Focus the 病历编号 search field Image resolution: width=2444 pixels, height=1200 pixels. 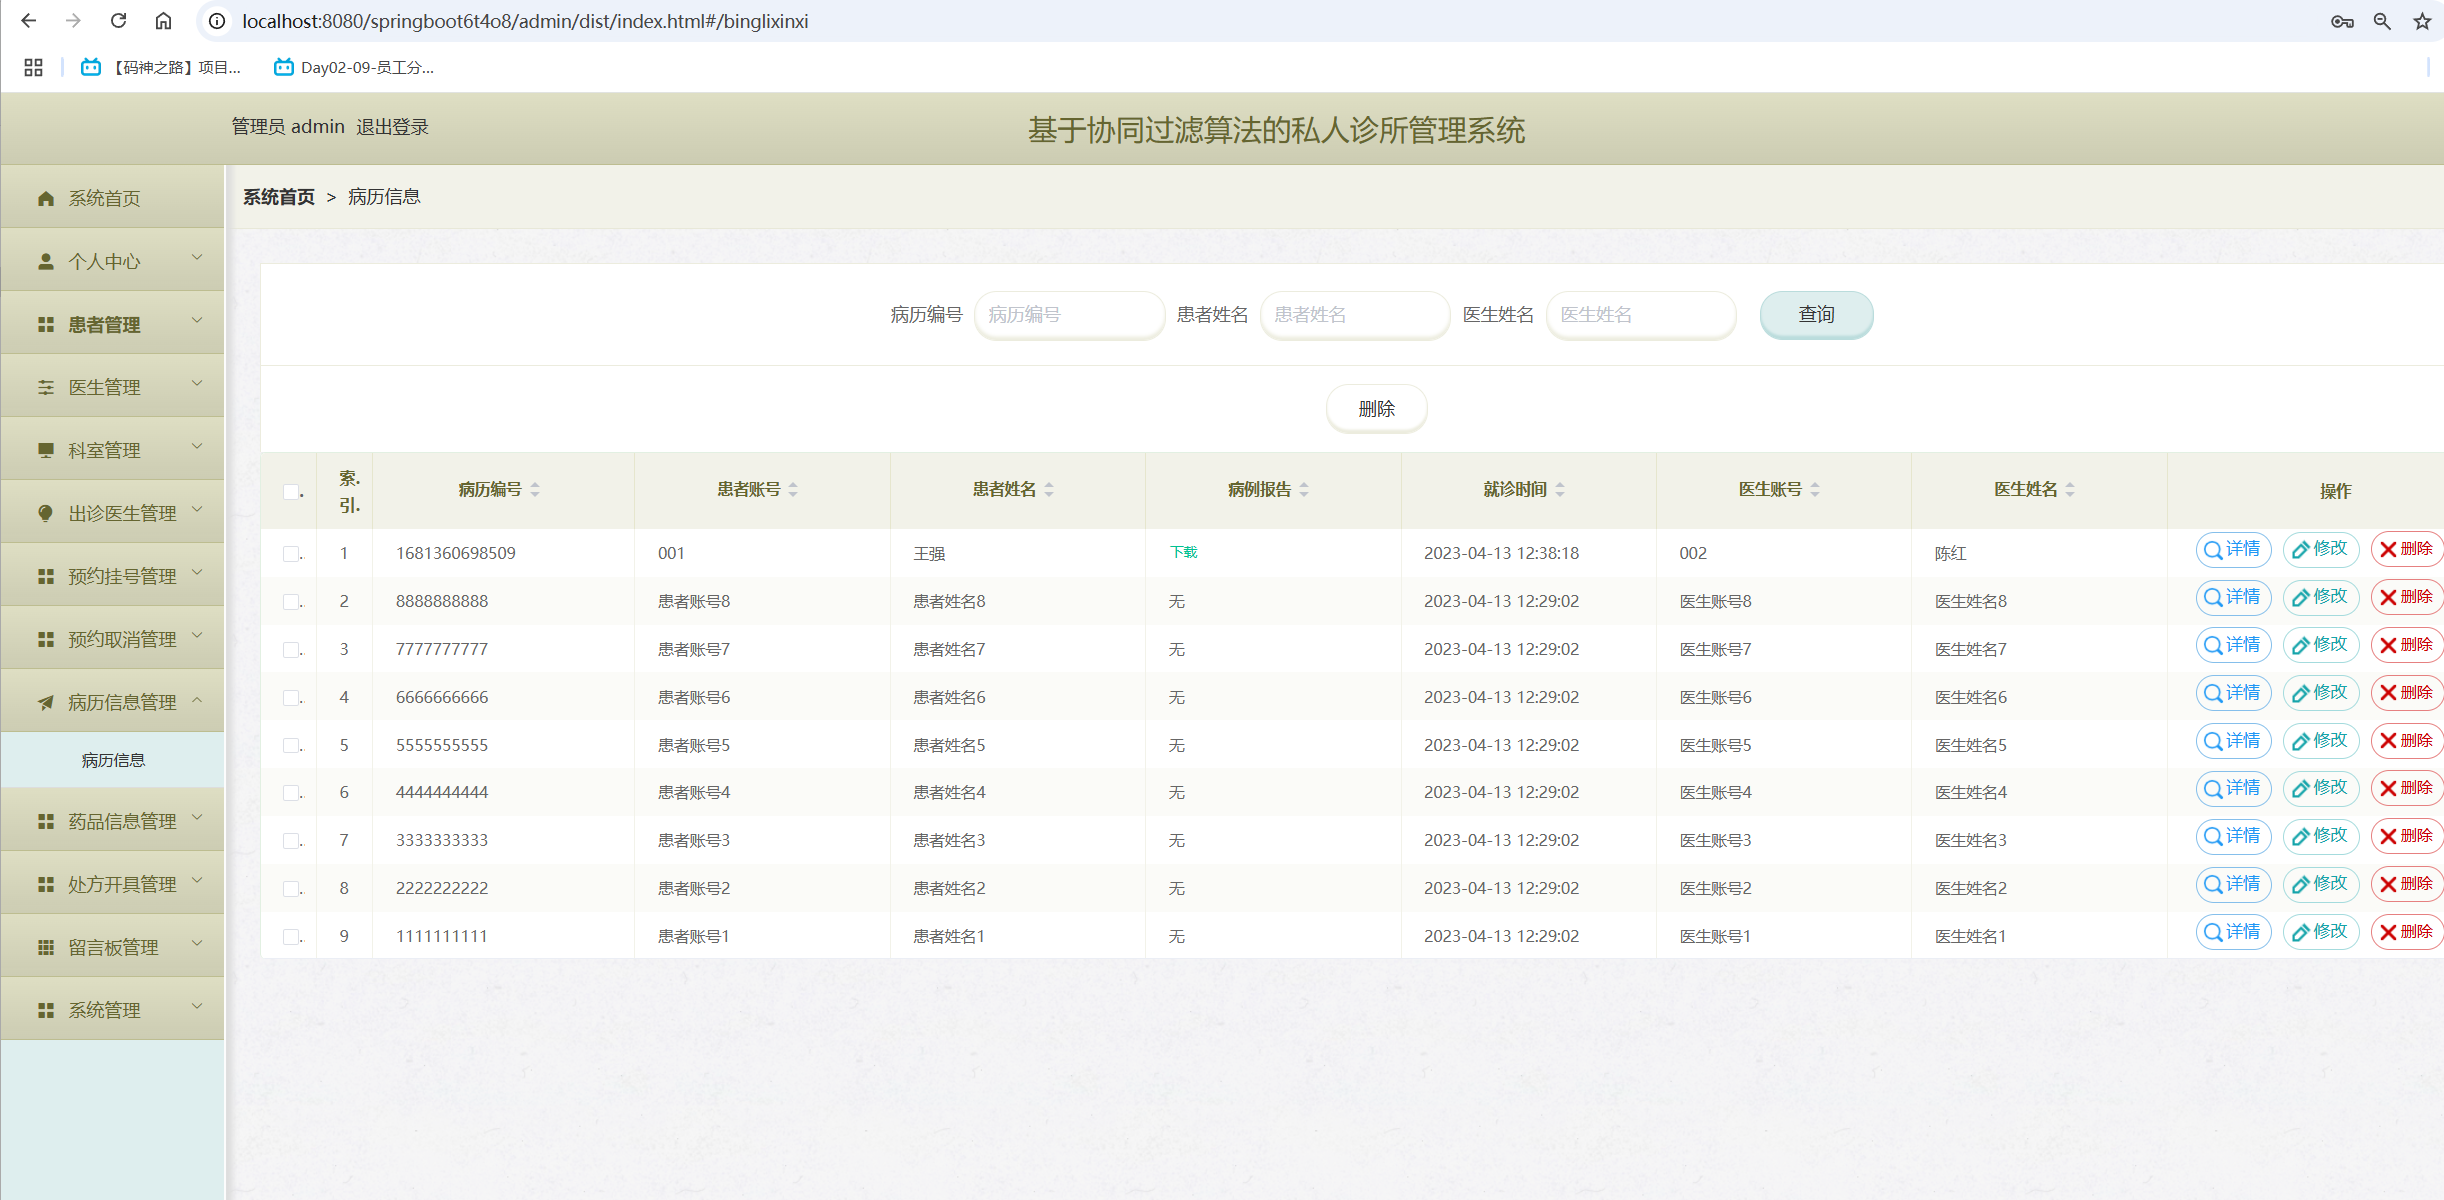(1069, 315)
